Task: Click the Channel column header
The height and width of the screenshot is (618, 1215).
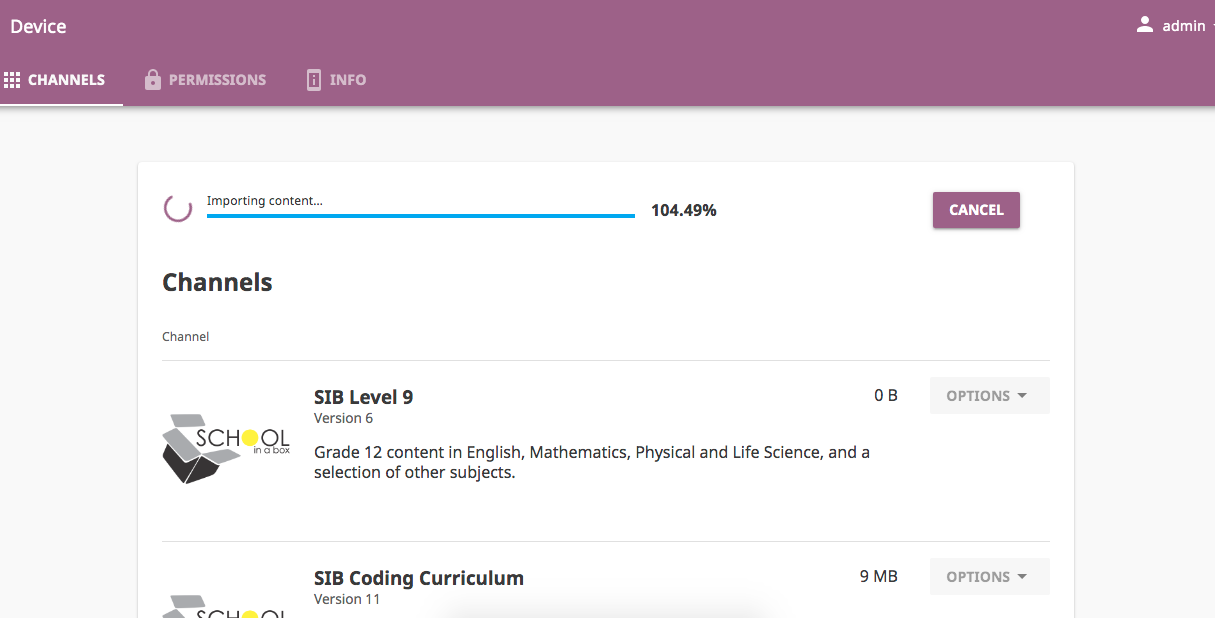Action: [185, 337]
